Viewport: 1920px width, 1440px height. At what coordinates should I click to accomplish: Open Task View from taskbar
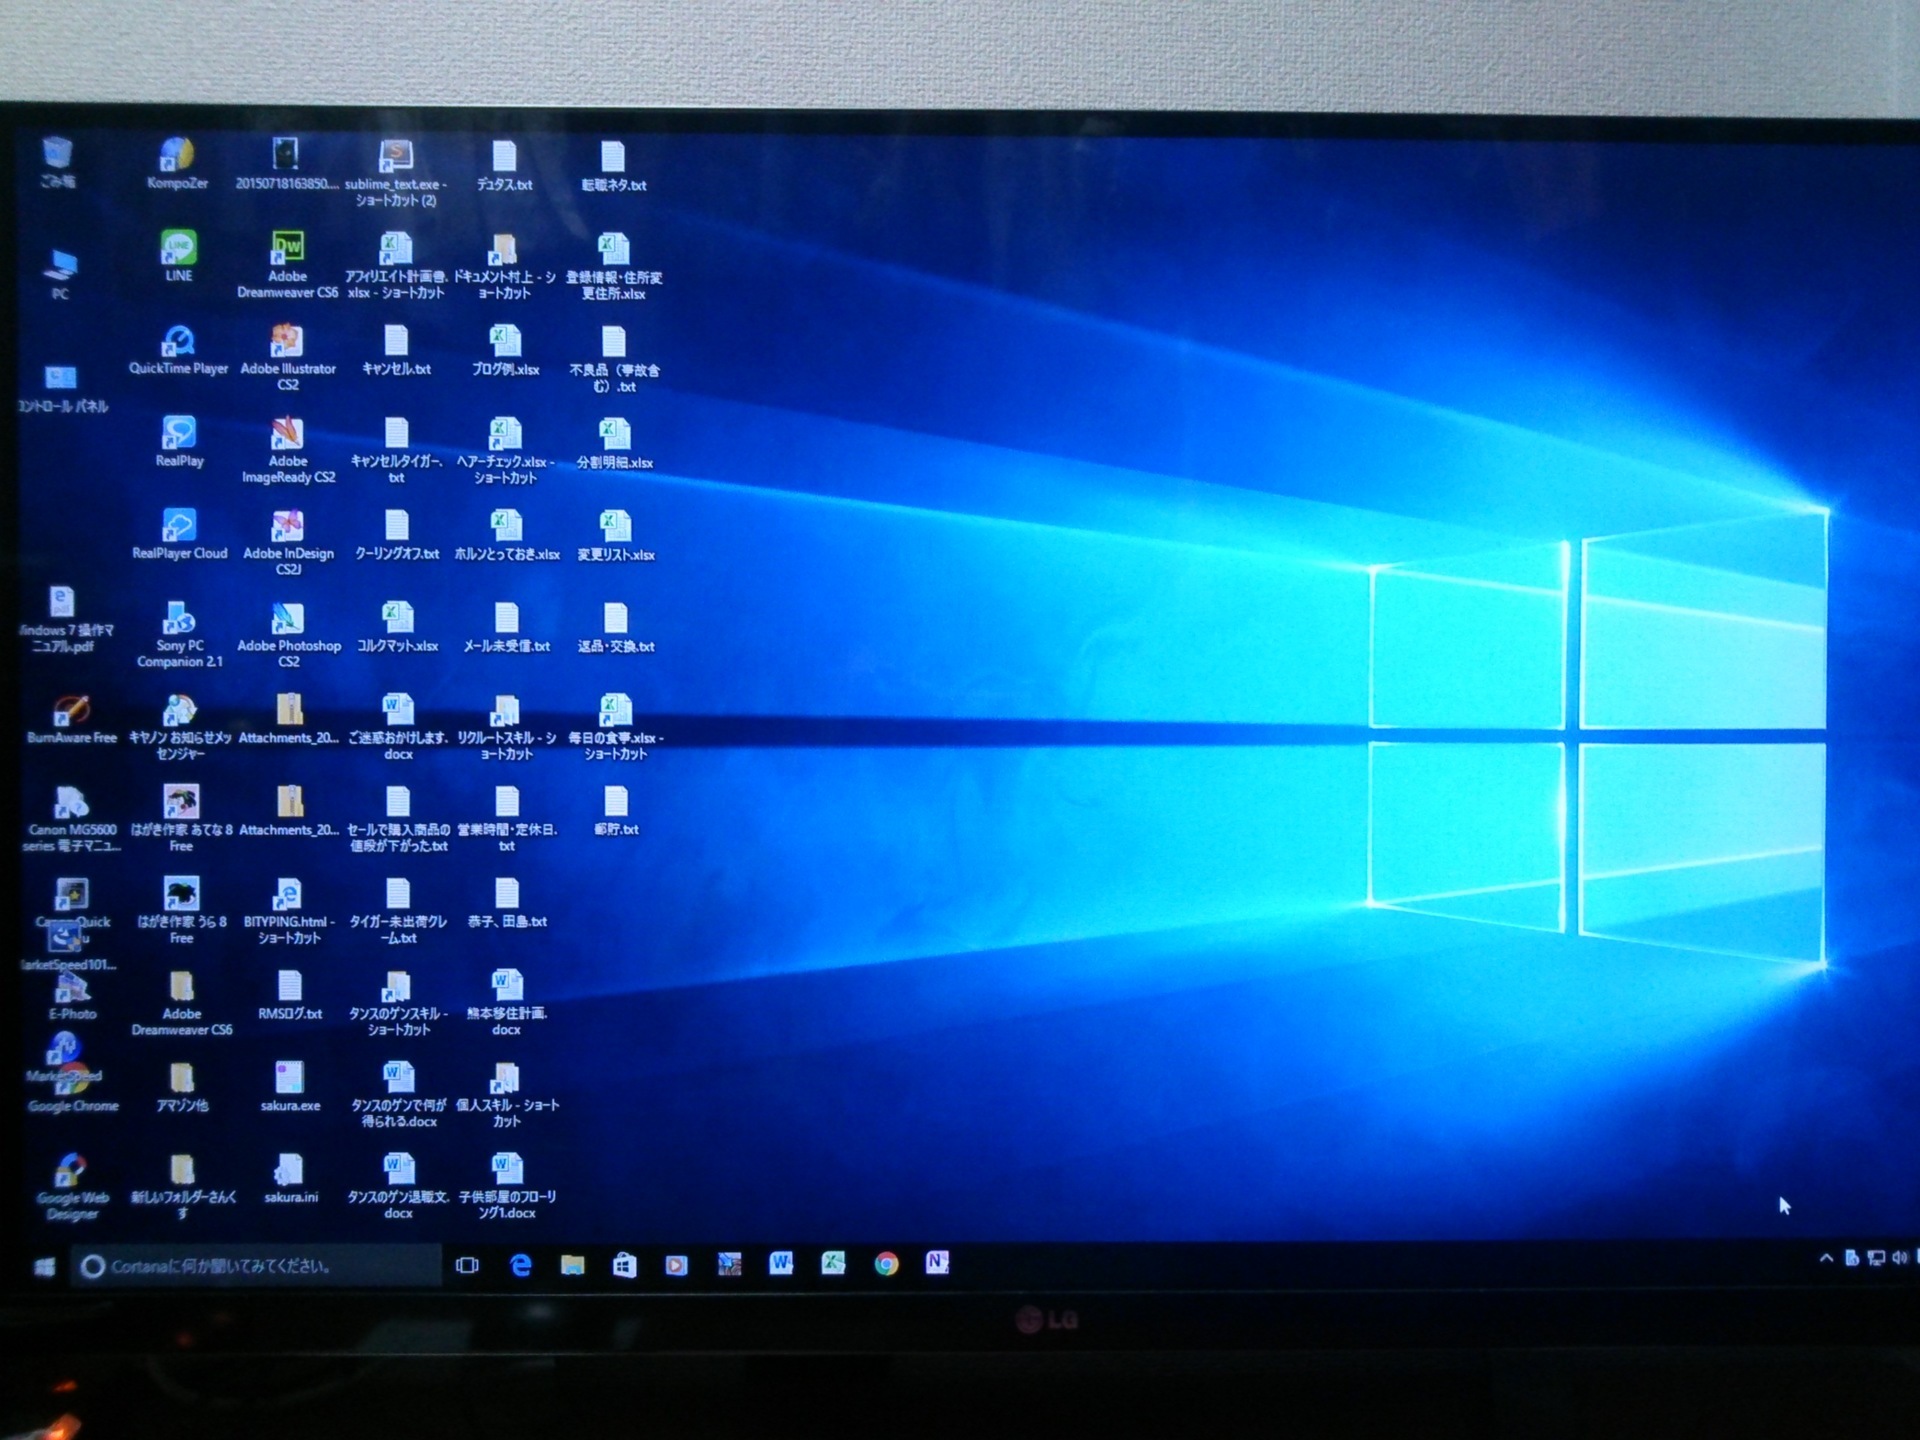click(467, 1265)
